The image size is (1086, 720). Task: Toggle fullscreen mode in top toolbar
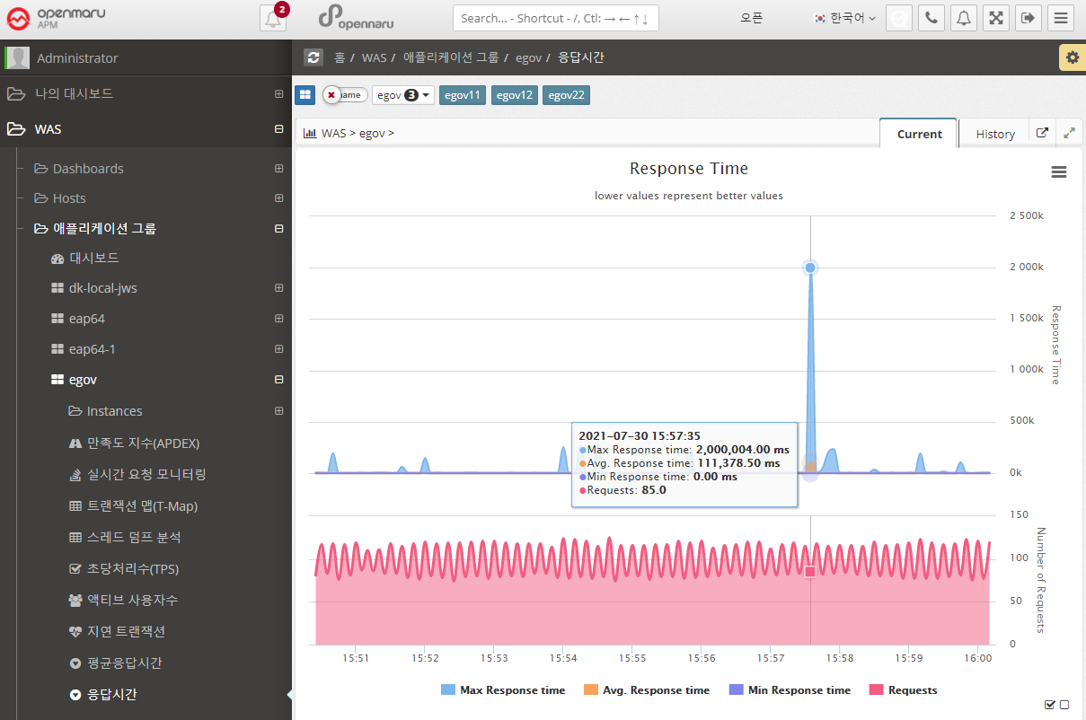996,18
